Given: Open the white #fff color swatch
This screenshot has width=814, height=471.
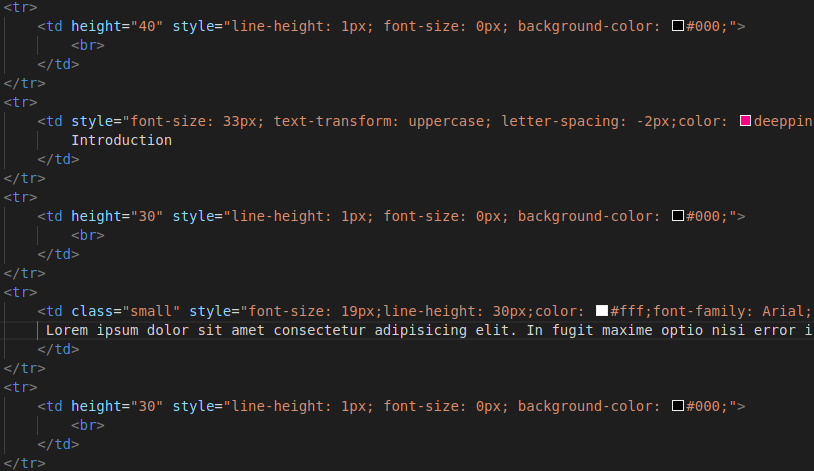Looking at the screenshot, I should [x=602, y=311].
